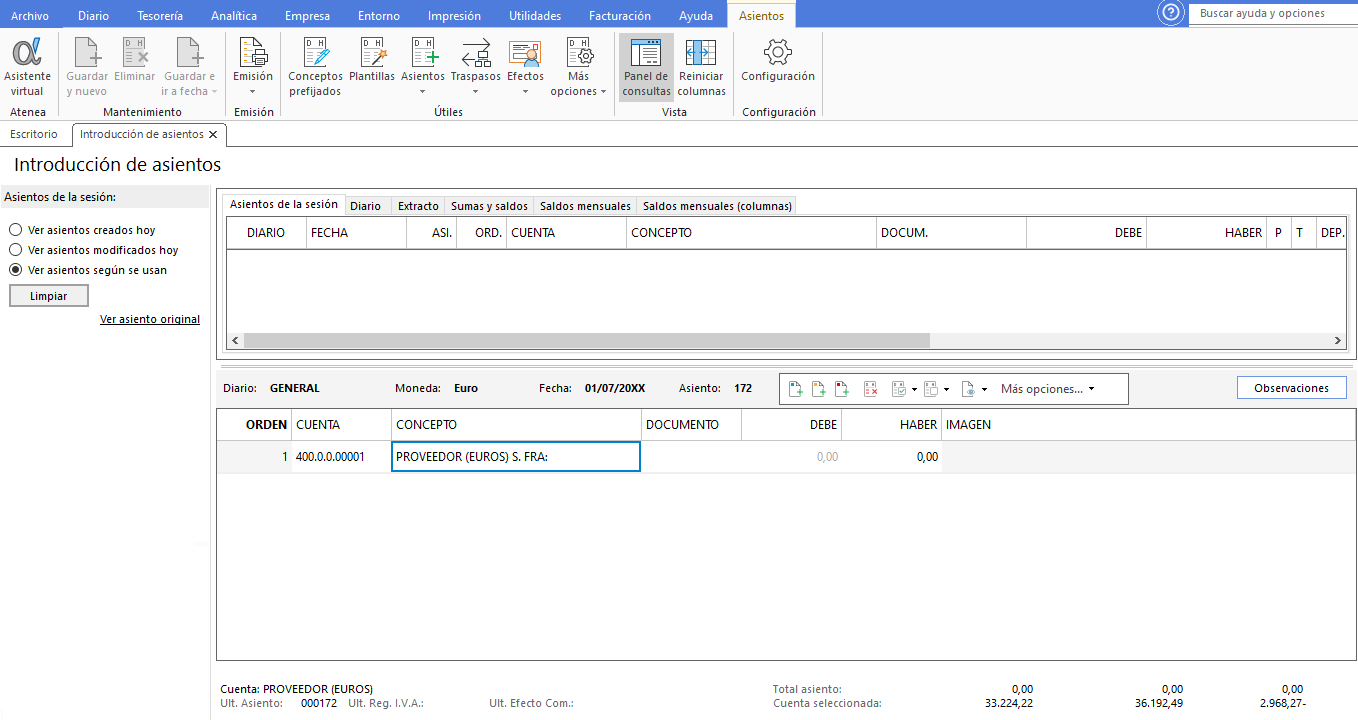Switch to the Escritorio tab
Image resolution: width=1358 pixels, height=720 pixels.
tap(34, 134)
